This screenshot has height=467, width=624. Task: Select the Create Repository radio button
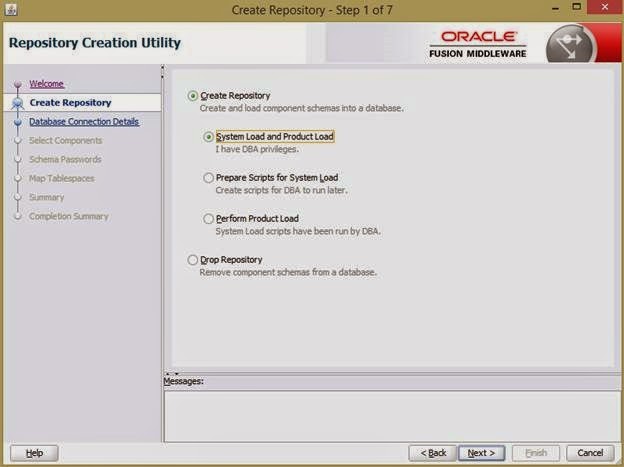[x=193, y=96]
